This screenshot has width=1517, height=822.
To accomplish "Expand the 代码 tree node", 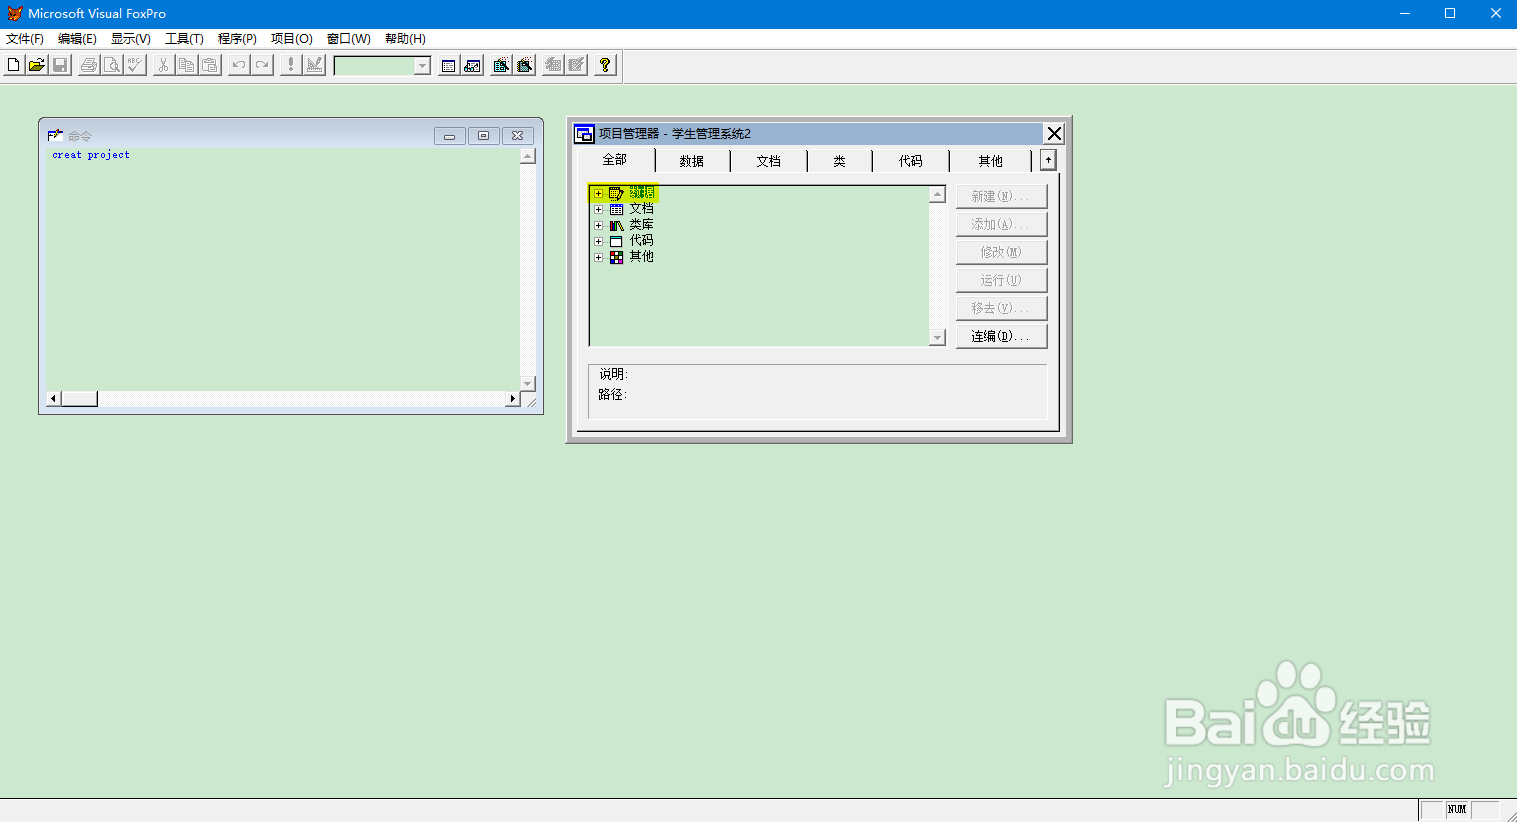I will pos(598,241).
